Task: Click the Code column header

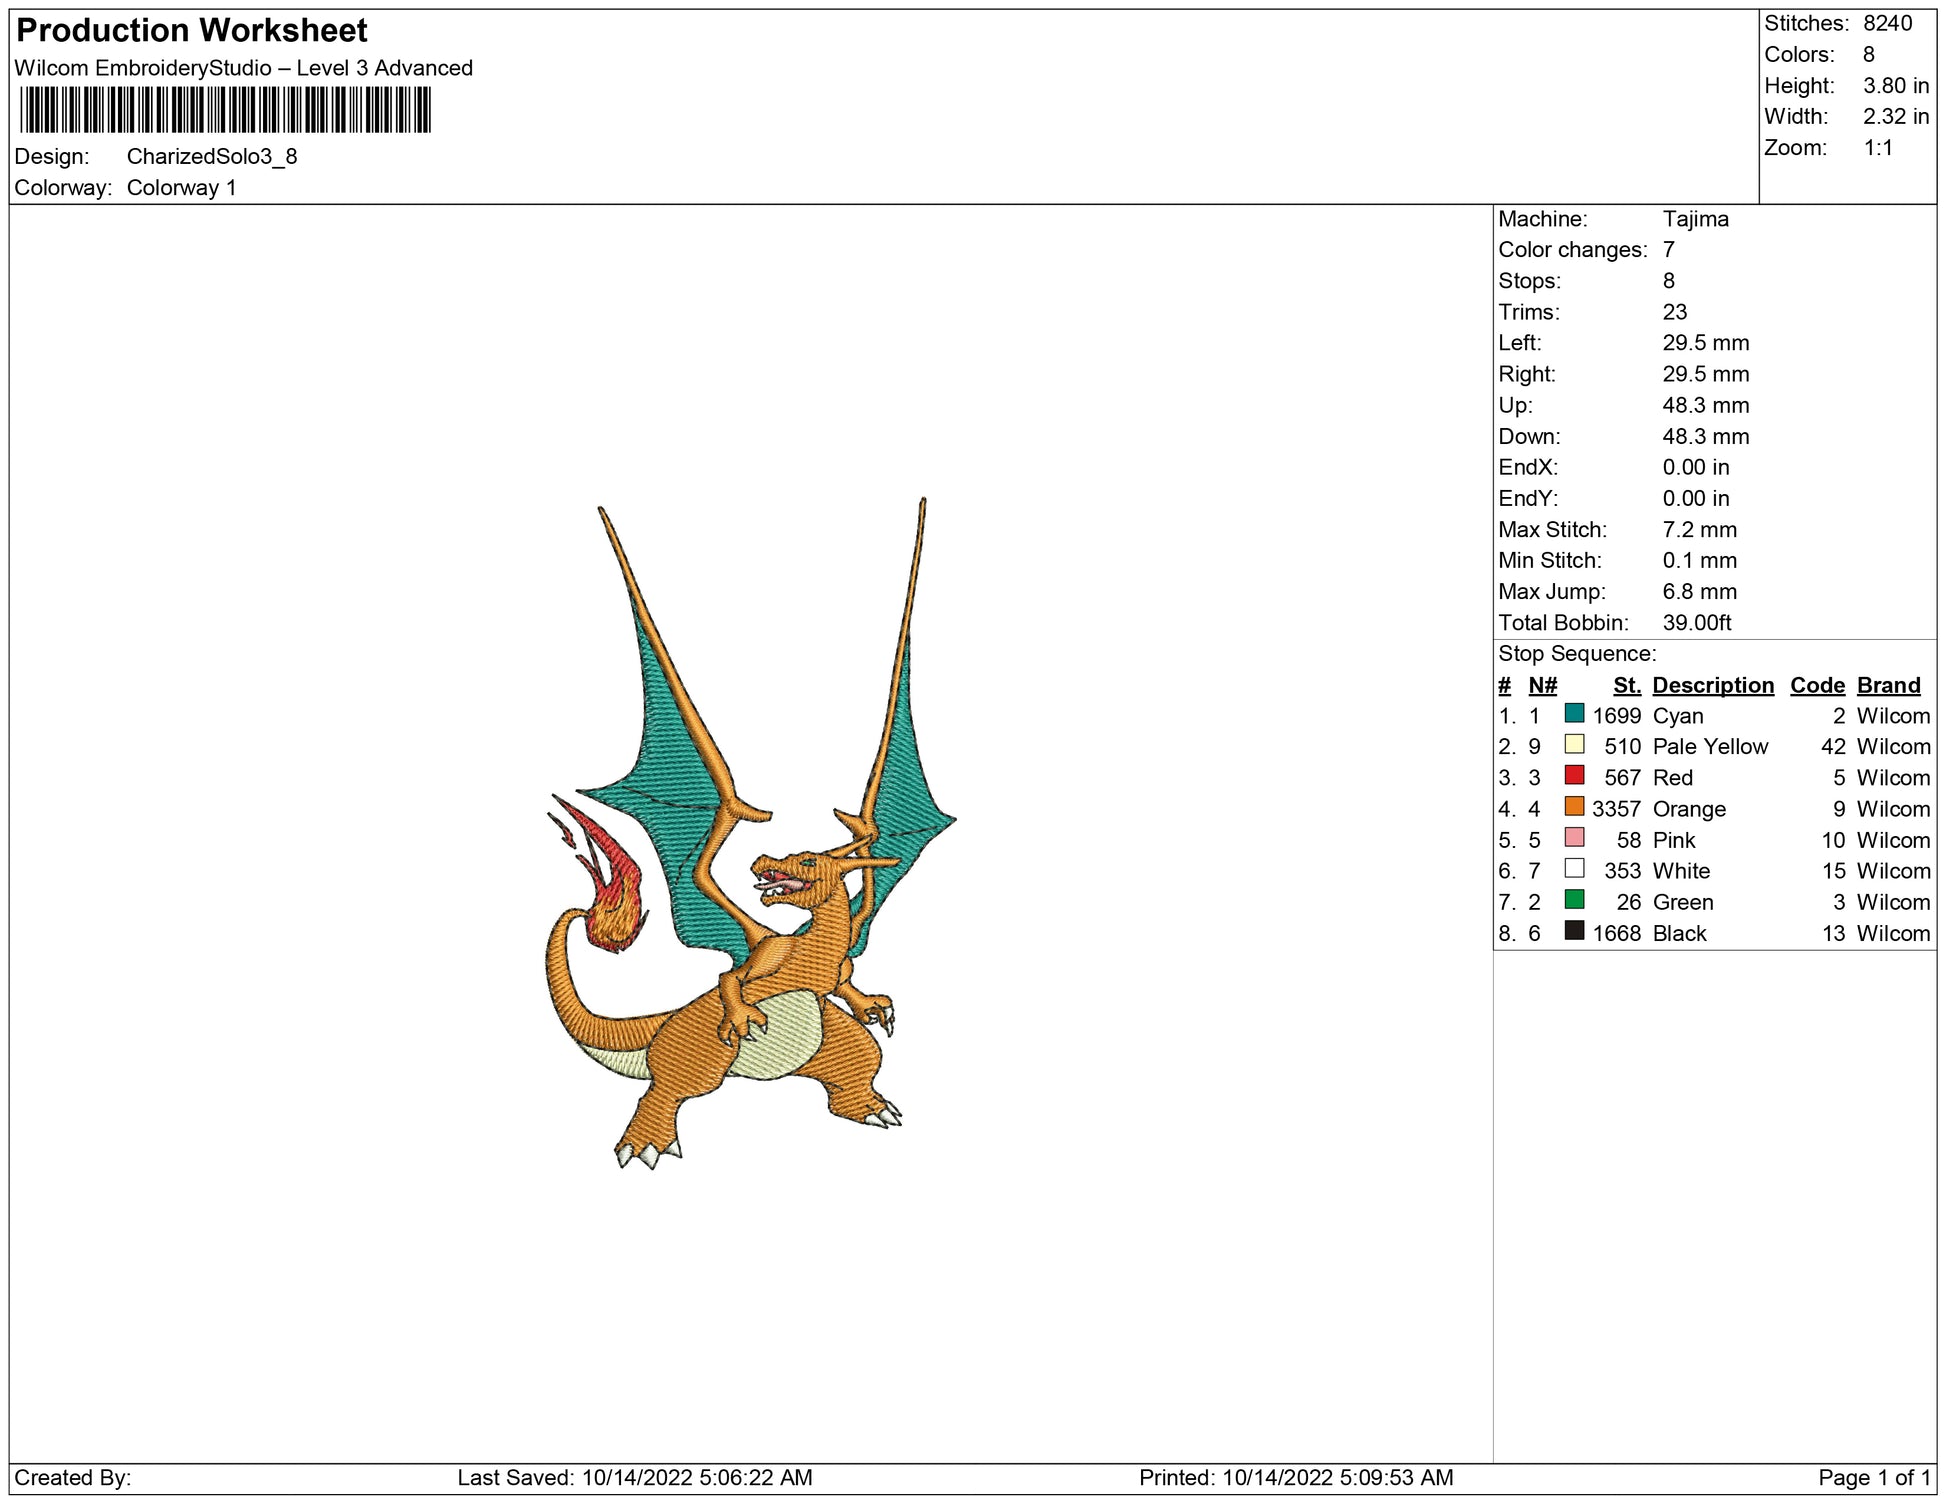Action: click(x=1816, y=685)
